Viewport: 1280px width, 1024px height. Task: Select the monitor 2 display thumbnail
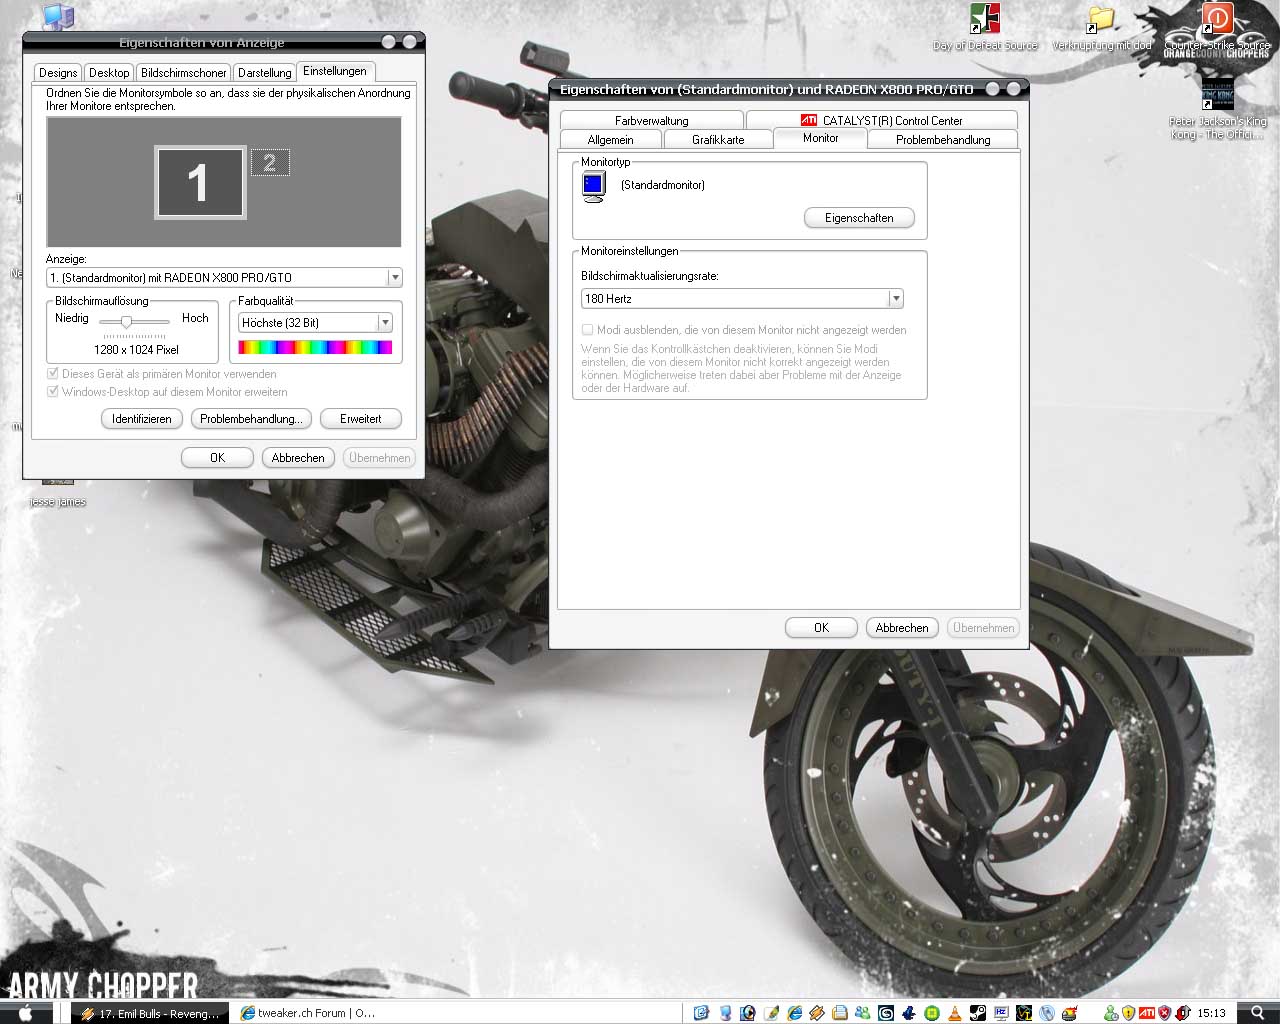point(269,163)
